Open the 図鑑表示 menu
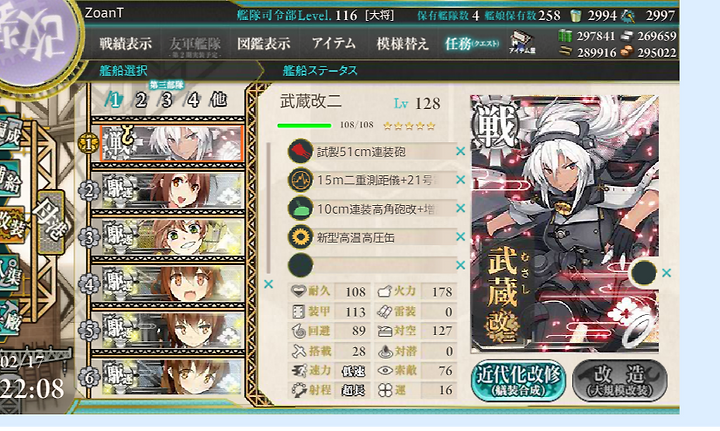The width and height of the screenshot is (720, 431). tap(264, 44)
